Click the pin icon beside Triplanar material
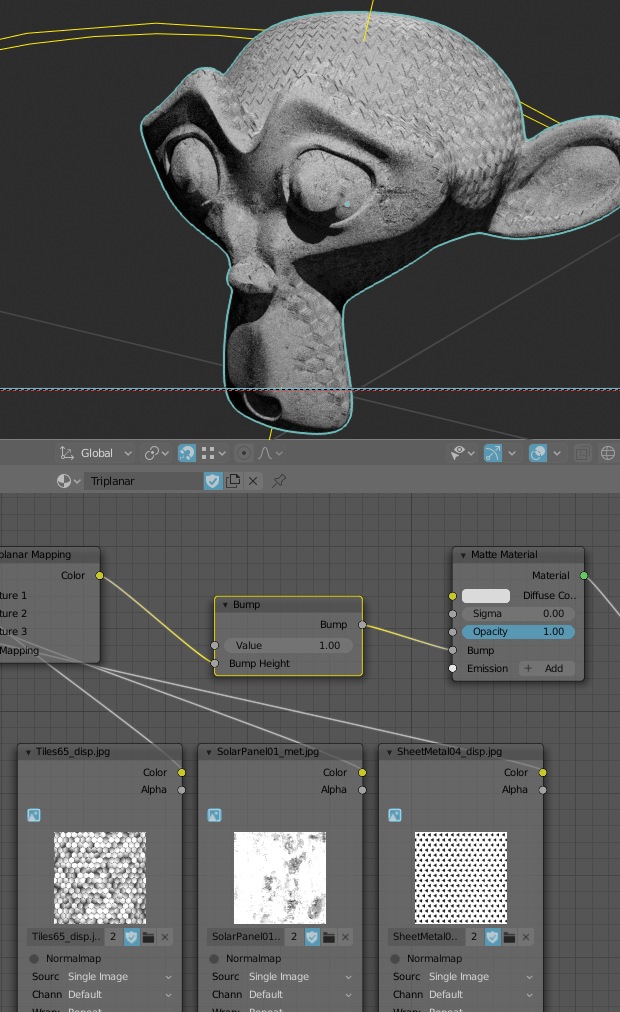The width and height of the screenshot is (620, 1012). (x=279, y=481)
